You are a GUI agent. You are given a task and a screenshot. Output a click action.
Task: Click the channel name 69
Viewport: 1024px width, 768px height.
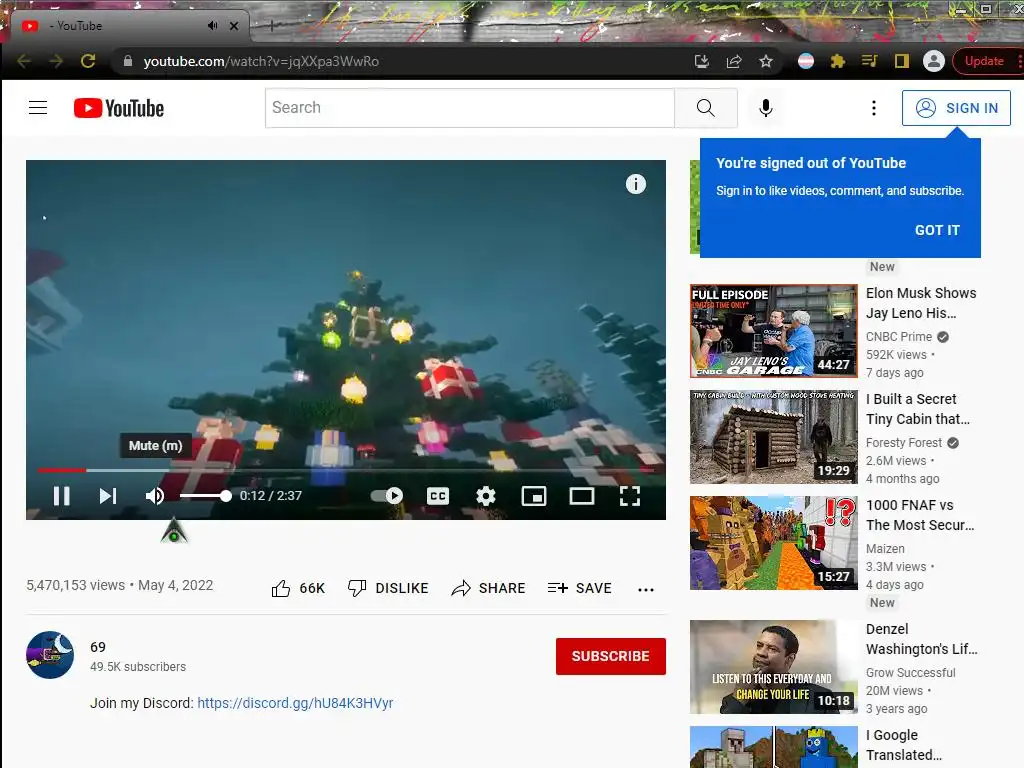click(x=98, y=647)
